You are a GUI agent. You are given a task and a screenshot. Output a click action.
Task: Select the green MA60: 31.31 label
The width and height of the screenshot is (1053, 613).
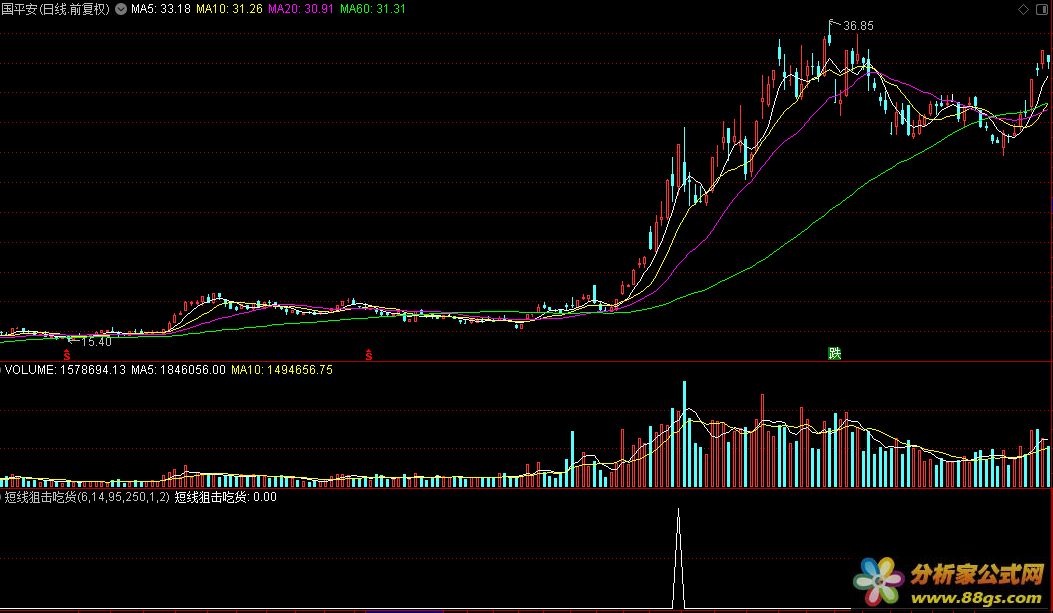coord(373,9)
